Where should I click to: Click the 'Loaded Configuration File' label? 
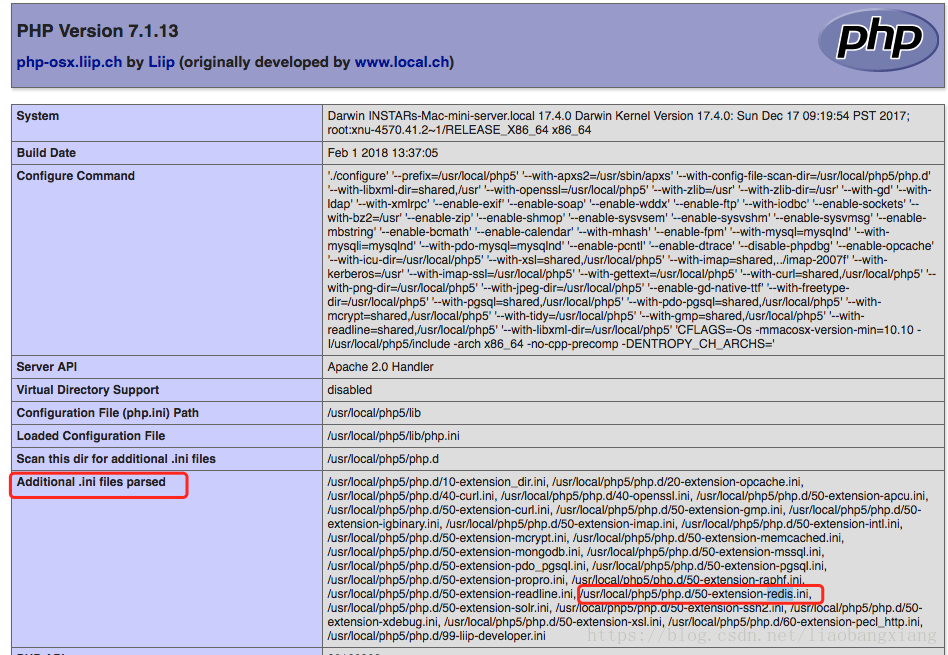point(91,436)
